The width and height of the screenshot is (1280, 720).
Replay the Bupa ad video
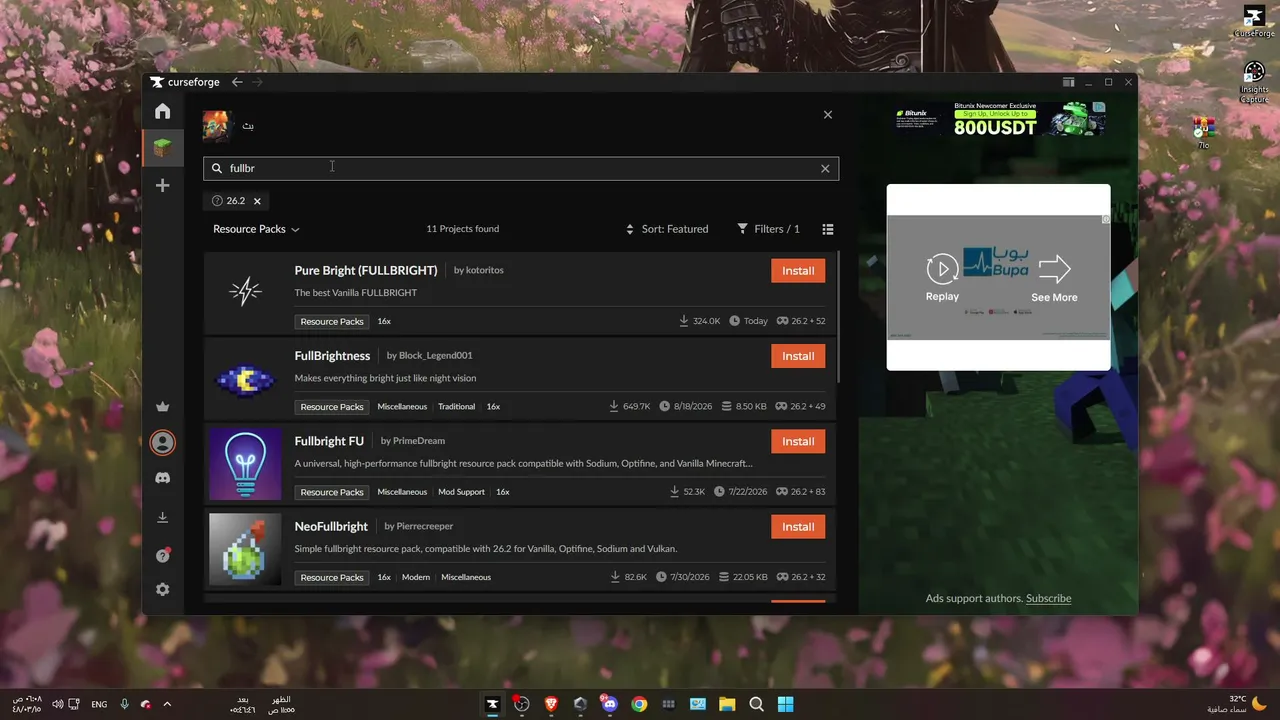point(942,277)
